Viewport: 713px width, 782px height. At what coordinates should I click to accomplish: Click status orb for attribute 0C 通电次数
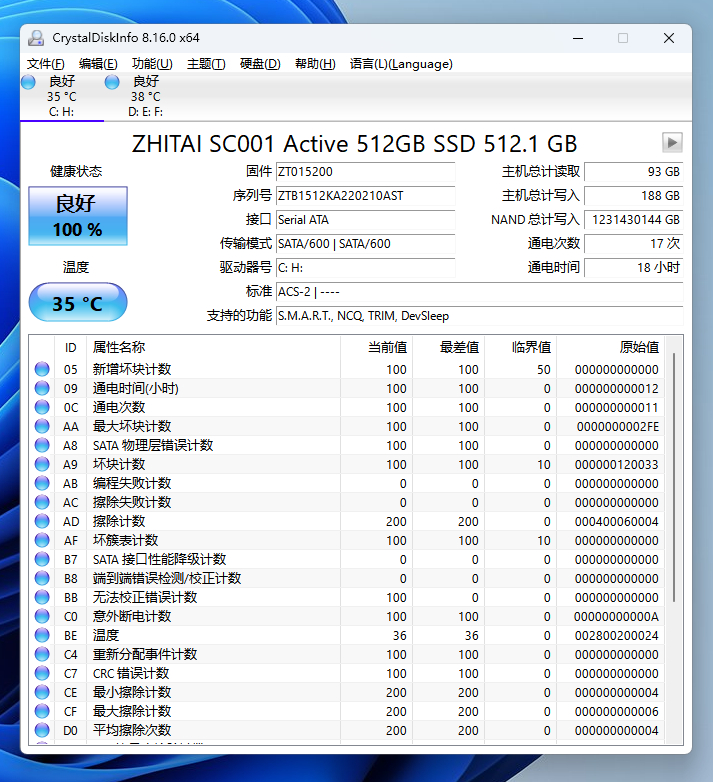[42, 407]
